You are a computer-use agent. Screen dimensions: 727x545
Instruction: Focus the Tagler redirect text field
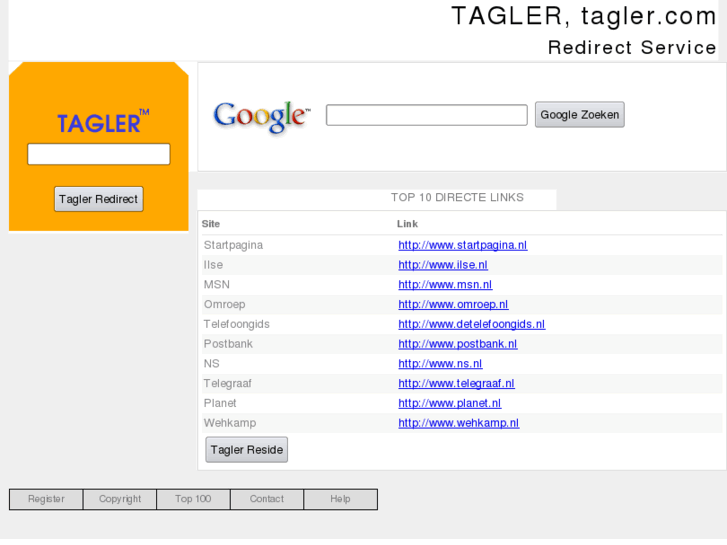point(99,154)
